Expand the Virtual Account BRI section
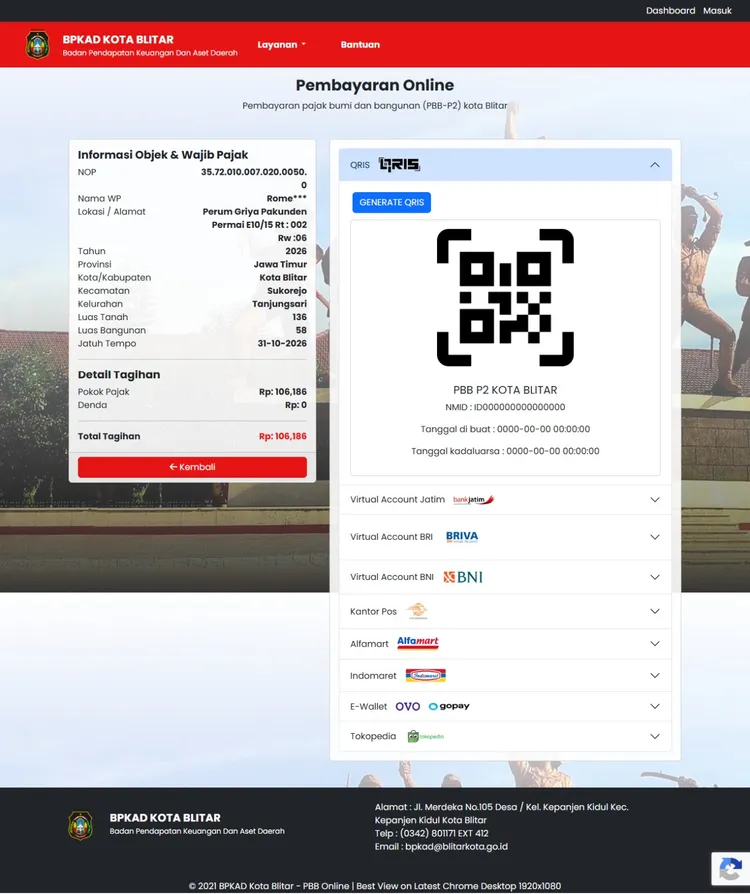The image size is (750, 894). [x=505, y=537]
